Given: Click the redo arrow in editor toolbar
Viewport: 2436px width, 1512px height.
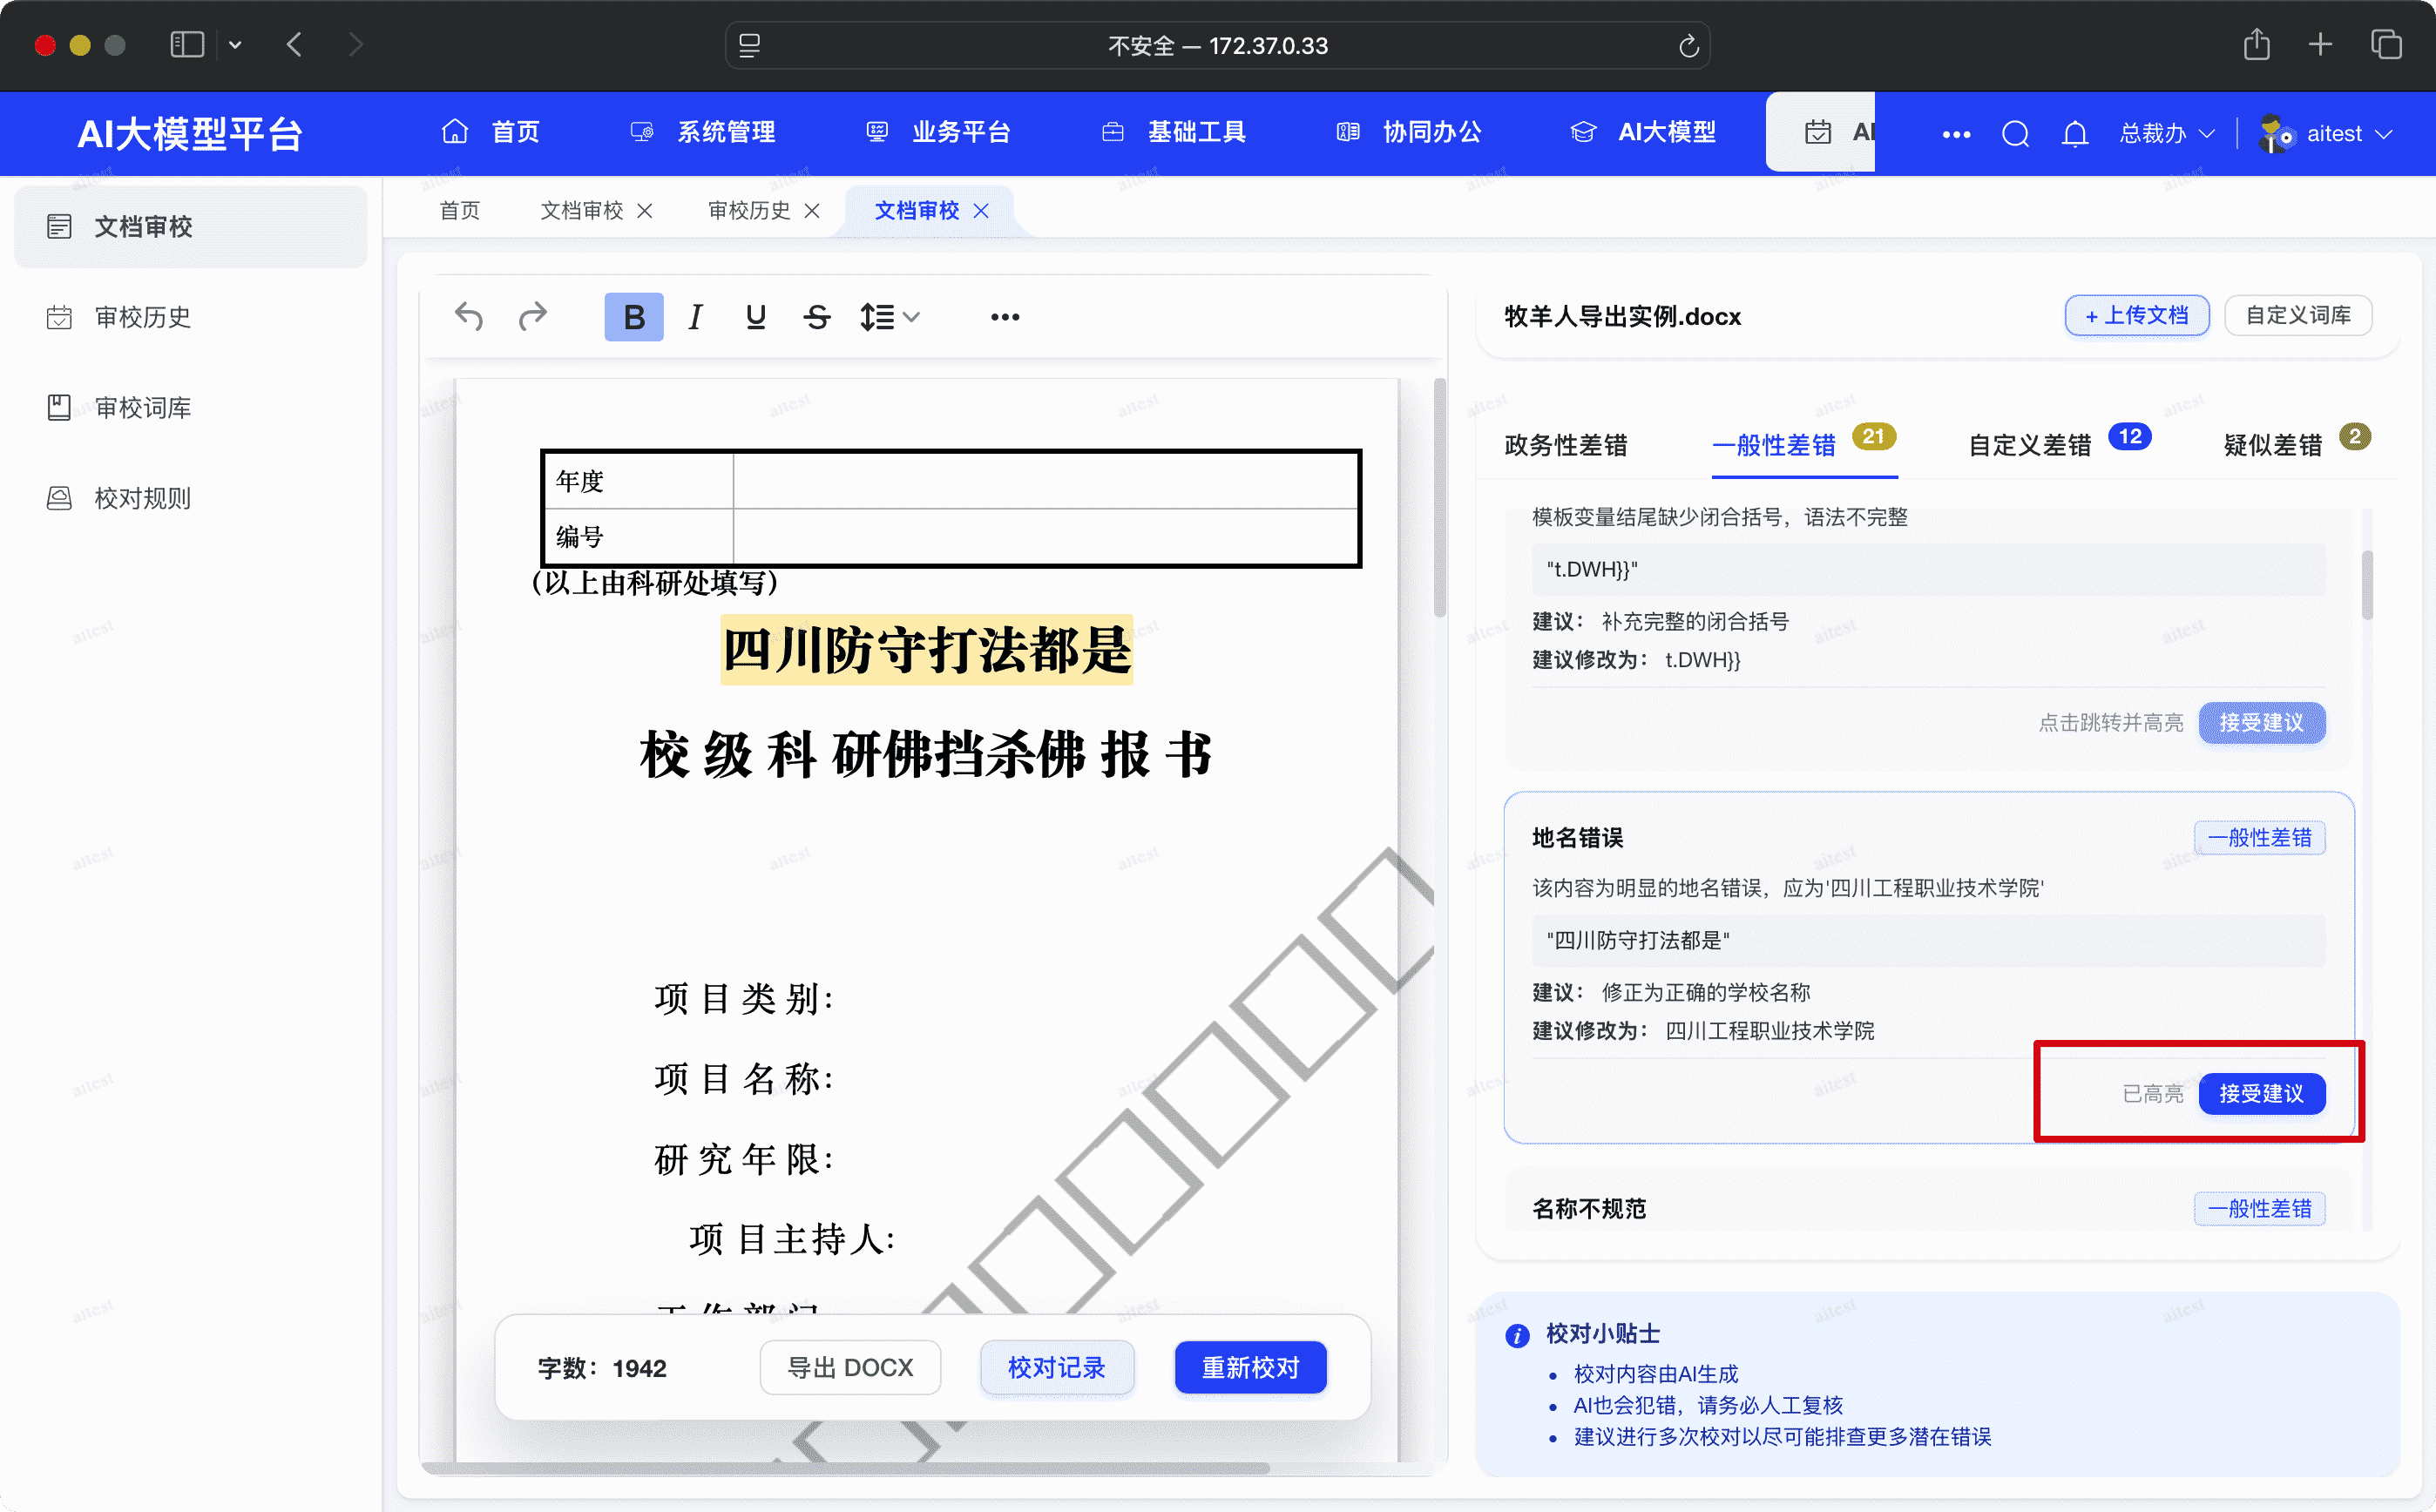Looking at the screenshot, I should coord(533,317).
